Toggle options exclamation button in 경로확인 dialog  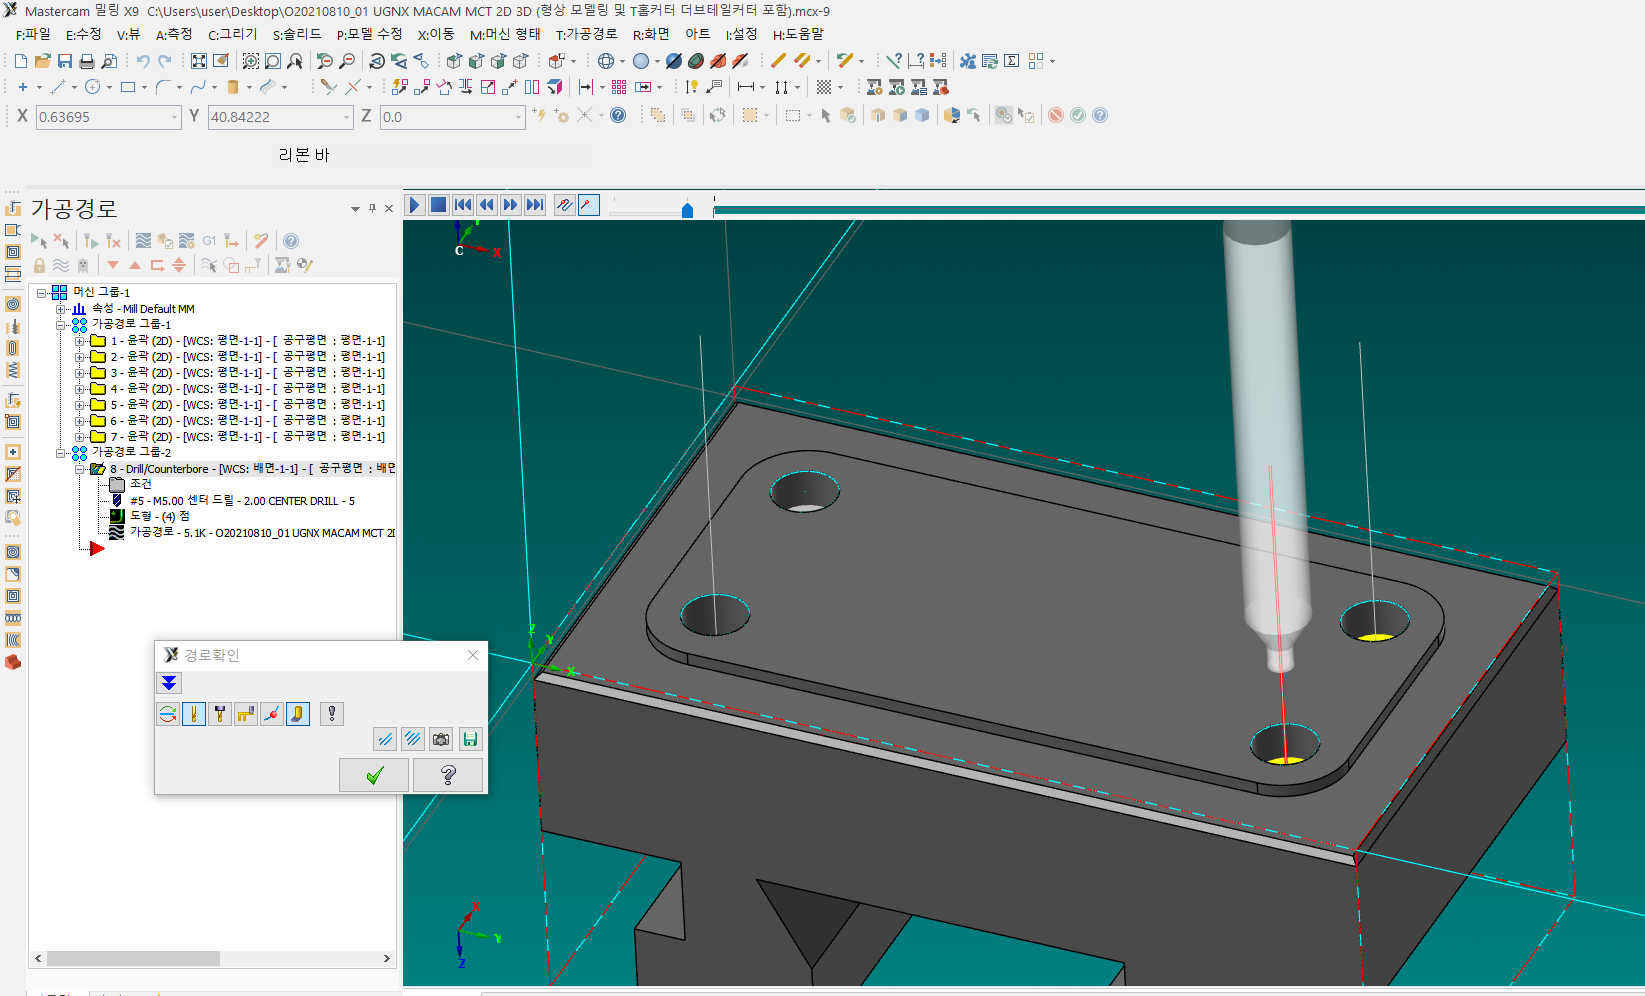coord(332,714)
